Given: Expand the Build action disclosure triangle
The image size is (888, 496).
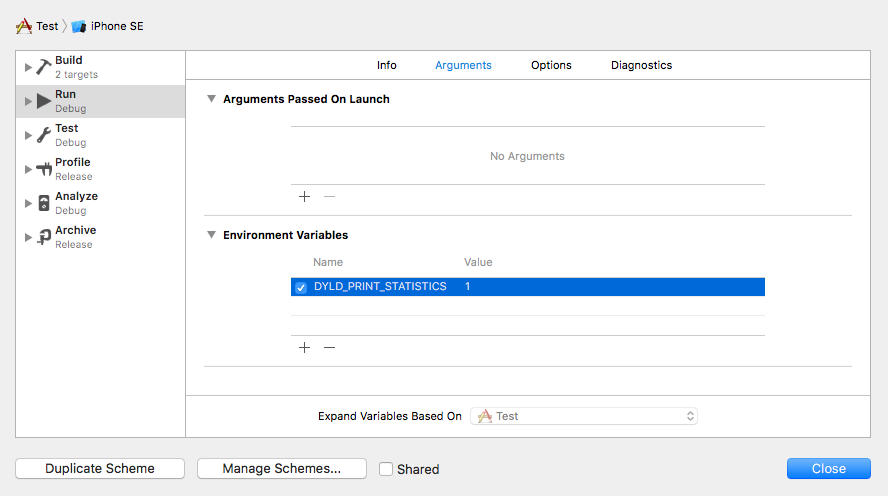Looking at the screenshot, I should pyautogui.click(x=28, y=67).
